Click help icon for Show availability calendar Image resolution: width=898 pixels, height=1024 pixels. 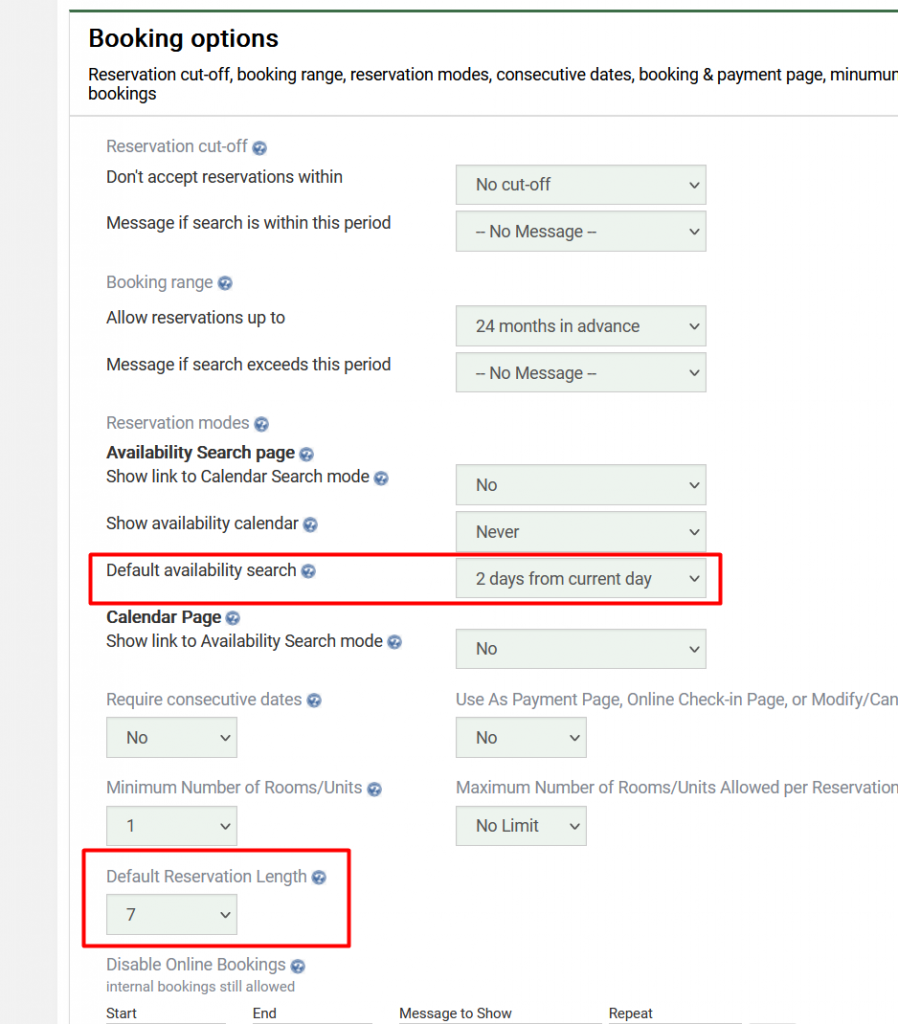click(x=310, y=525)
